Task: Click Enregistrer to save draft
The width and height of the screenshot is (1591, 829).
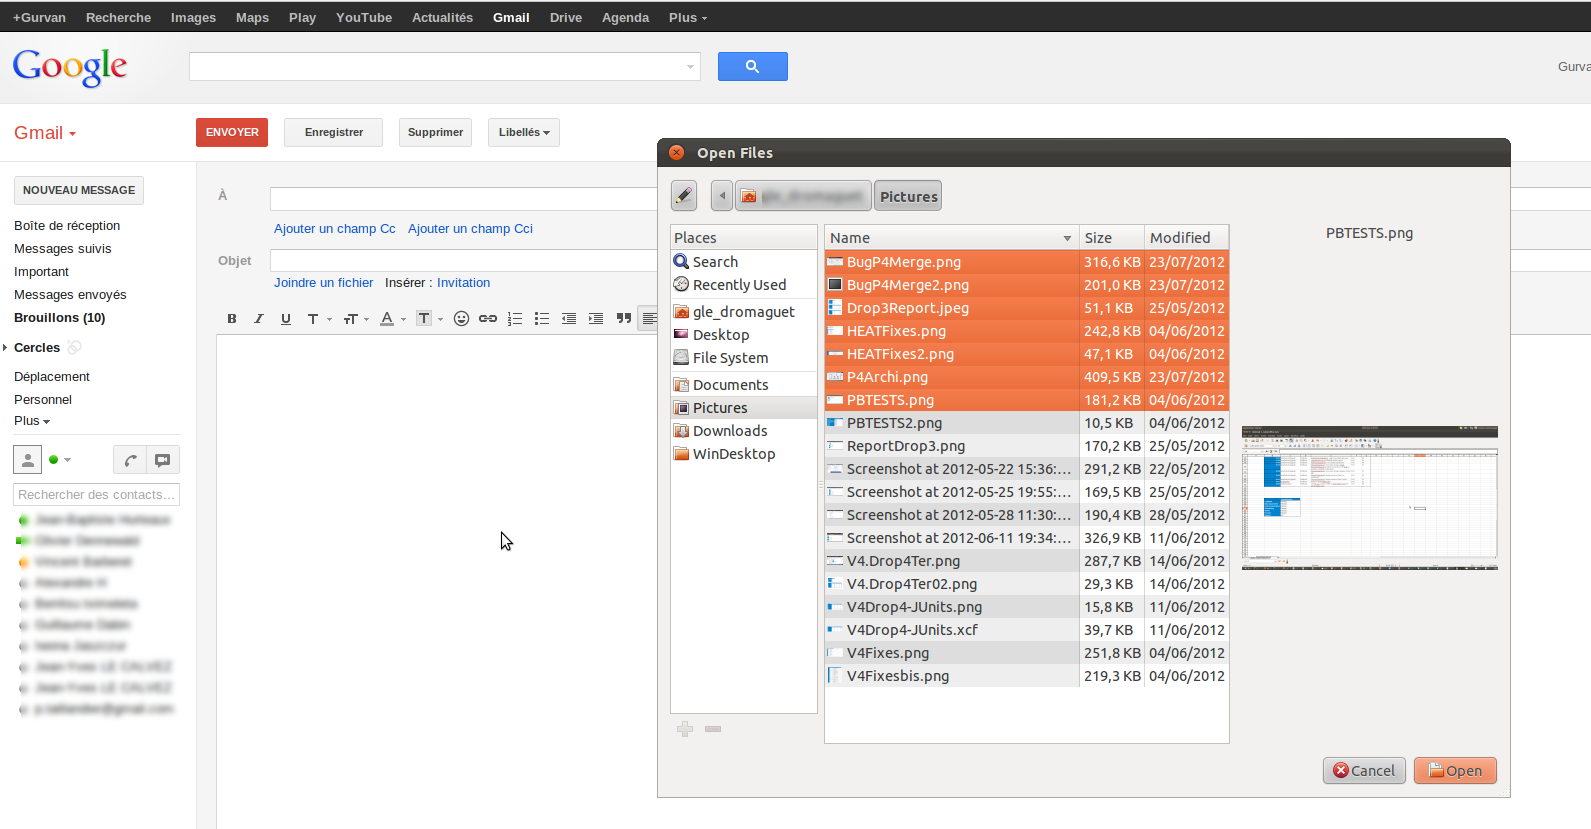Action: (x=334, y=132)
